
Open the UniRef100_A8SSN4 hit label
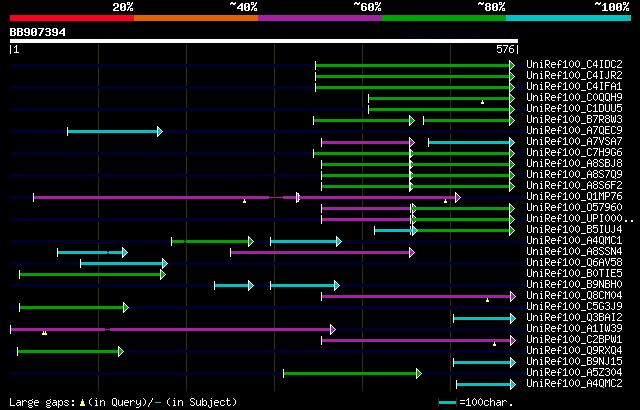coord(574,252)
